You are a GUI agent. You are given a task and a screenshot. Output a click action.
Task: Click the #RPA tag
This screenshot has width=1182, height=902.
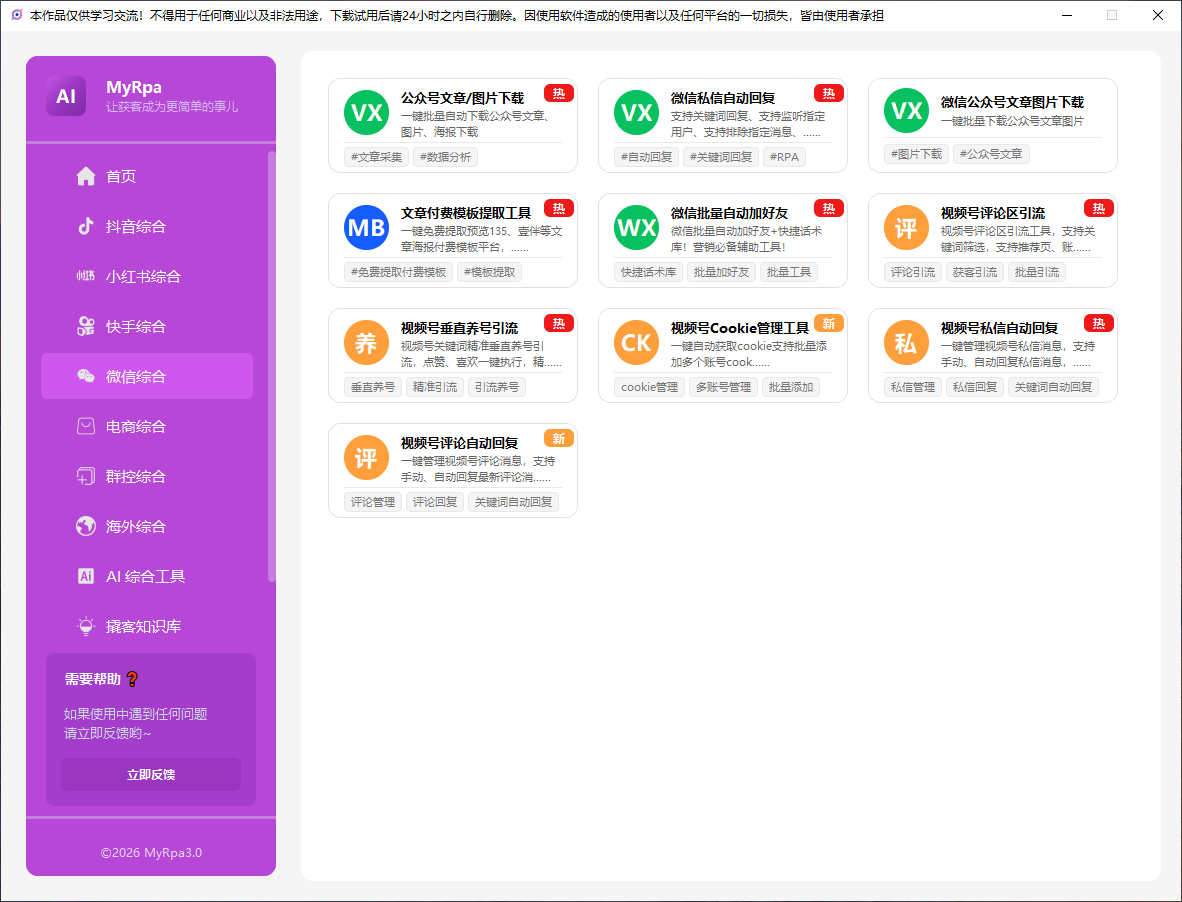tap(784, 157)
